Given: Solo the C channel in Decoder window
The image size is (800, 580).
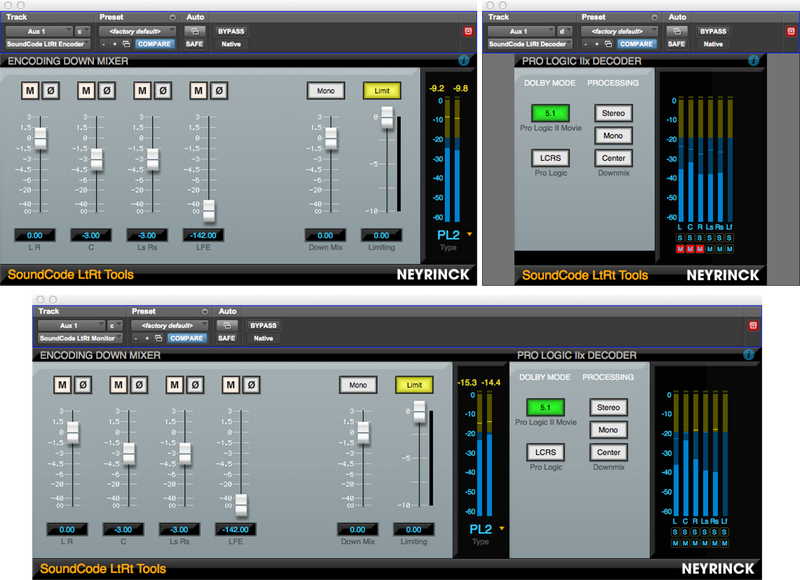Looking at the screenshot, I should coord(690,238).
